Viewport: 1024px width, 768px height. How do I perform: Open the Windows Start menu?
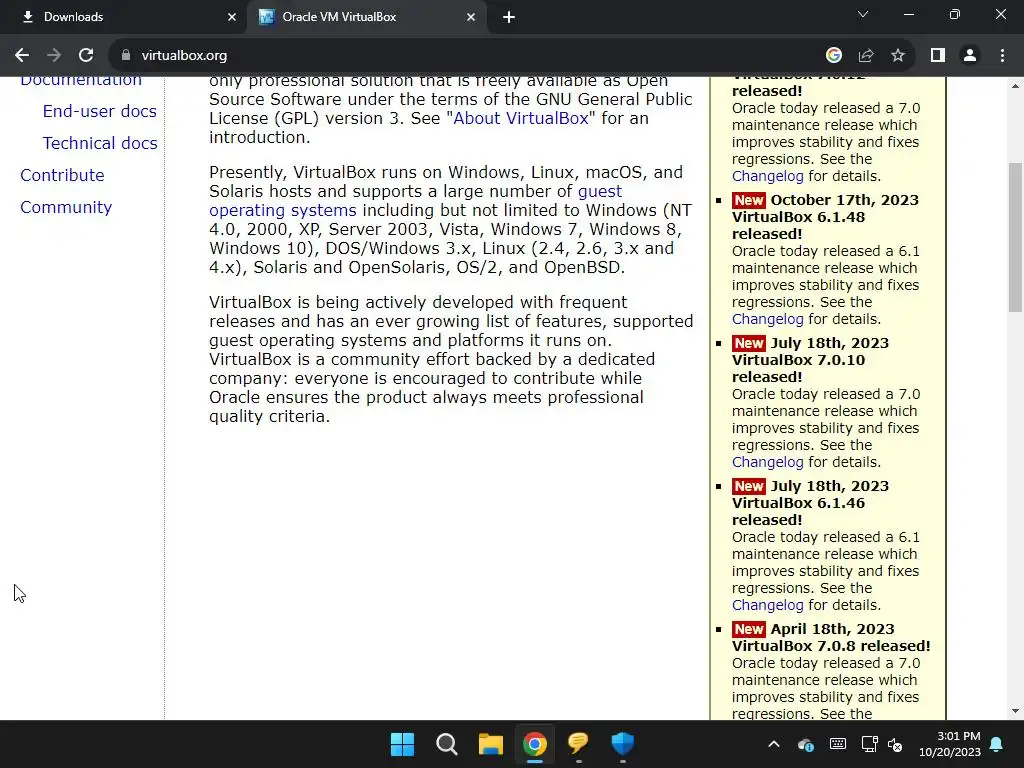point(402,744)
